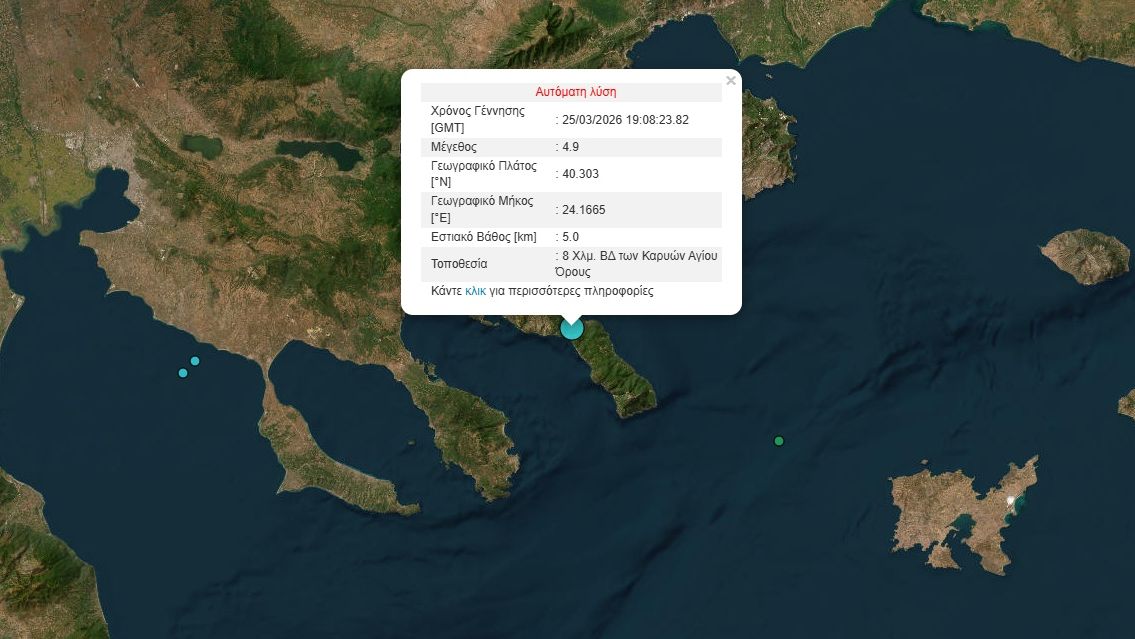Click the large teal earthquake marker below popup
This screenshot has height=639, width=1135.
[572, 328]
